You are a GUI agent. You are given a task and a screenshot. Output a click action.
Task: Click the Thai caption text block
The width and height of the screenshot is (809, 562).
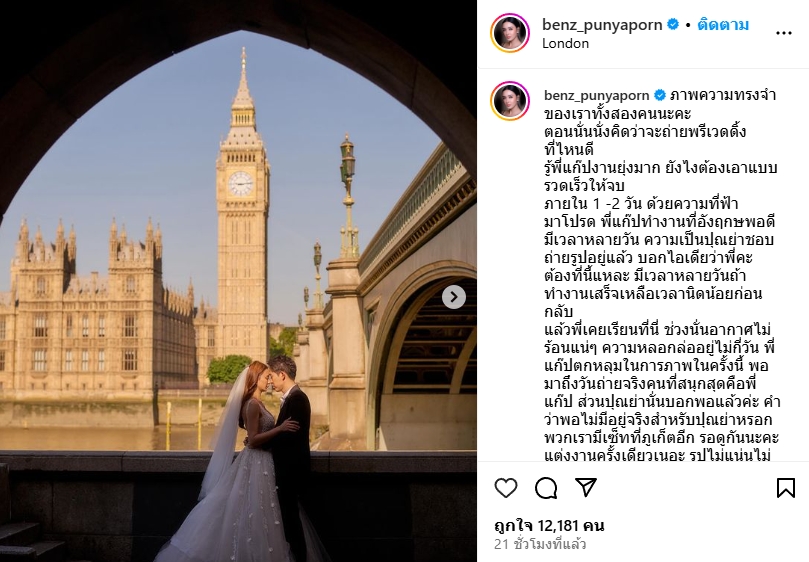point(661,275)
